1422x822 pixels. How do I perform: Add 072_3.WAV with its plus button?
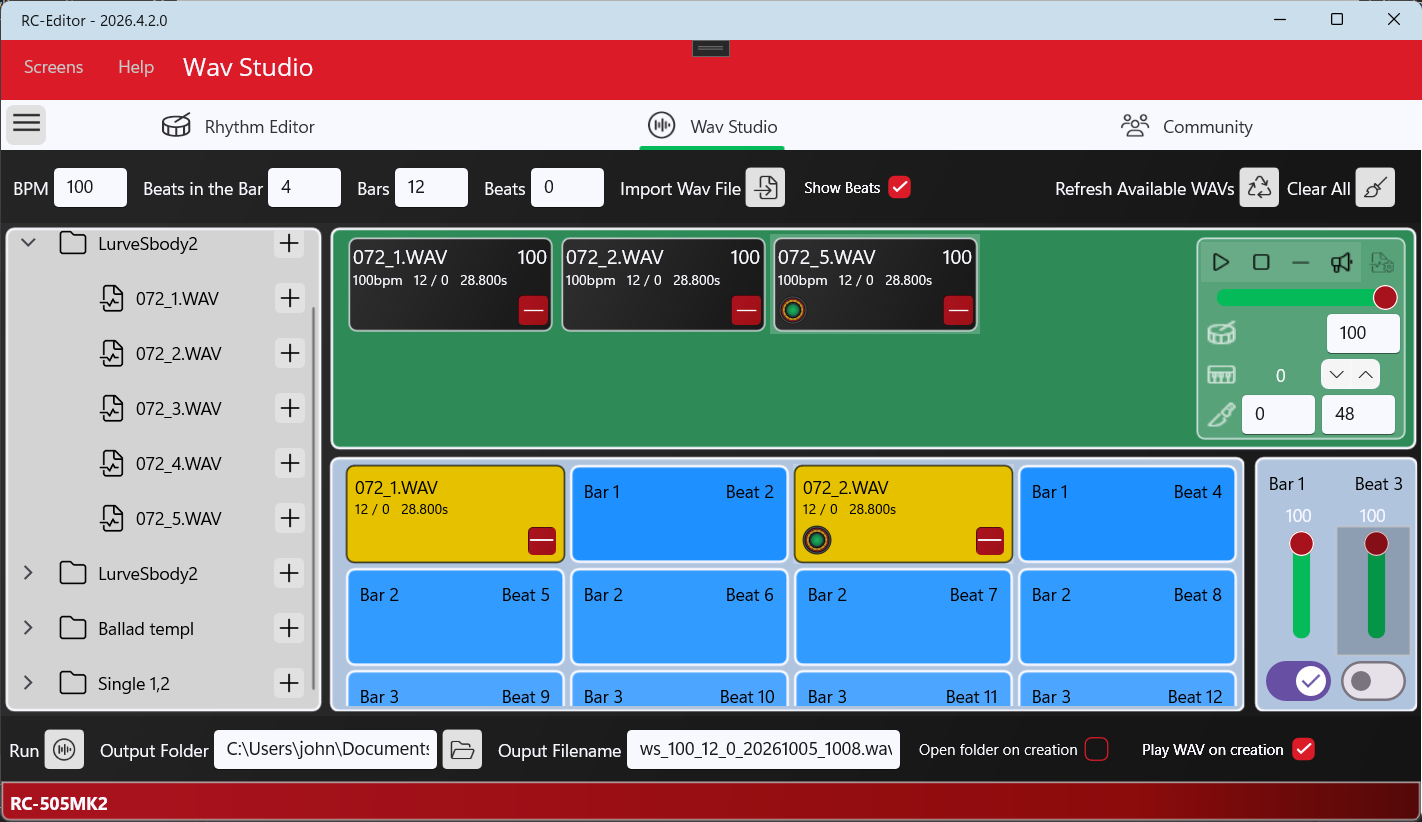(289, 408)
